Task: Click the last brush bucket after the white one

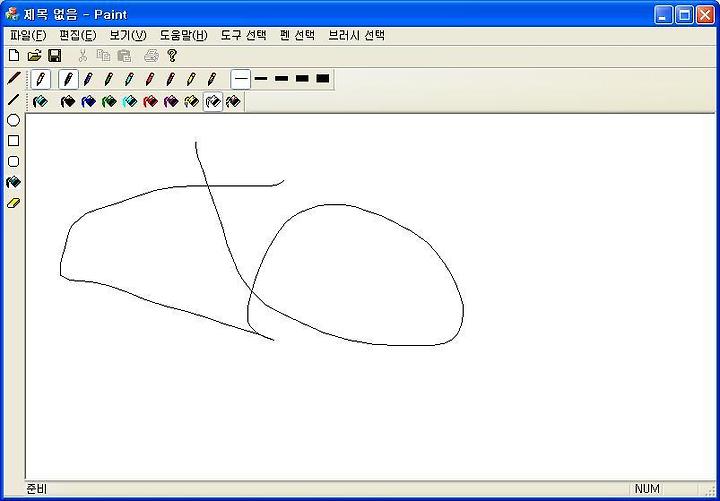Action: [233, 101]
